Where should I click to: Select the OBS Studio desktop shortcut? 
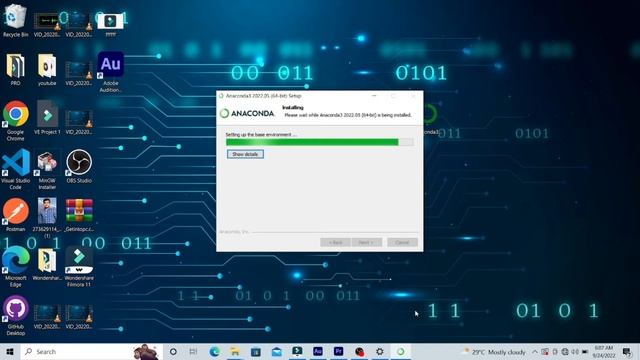[x=79, y=166]
